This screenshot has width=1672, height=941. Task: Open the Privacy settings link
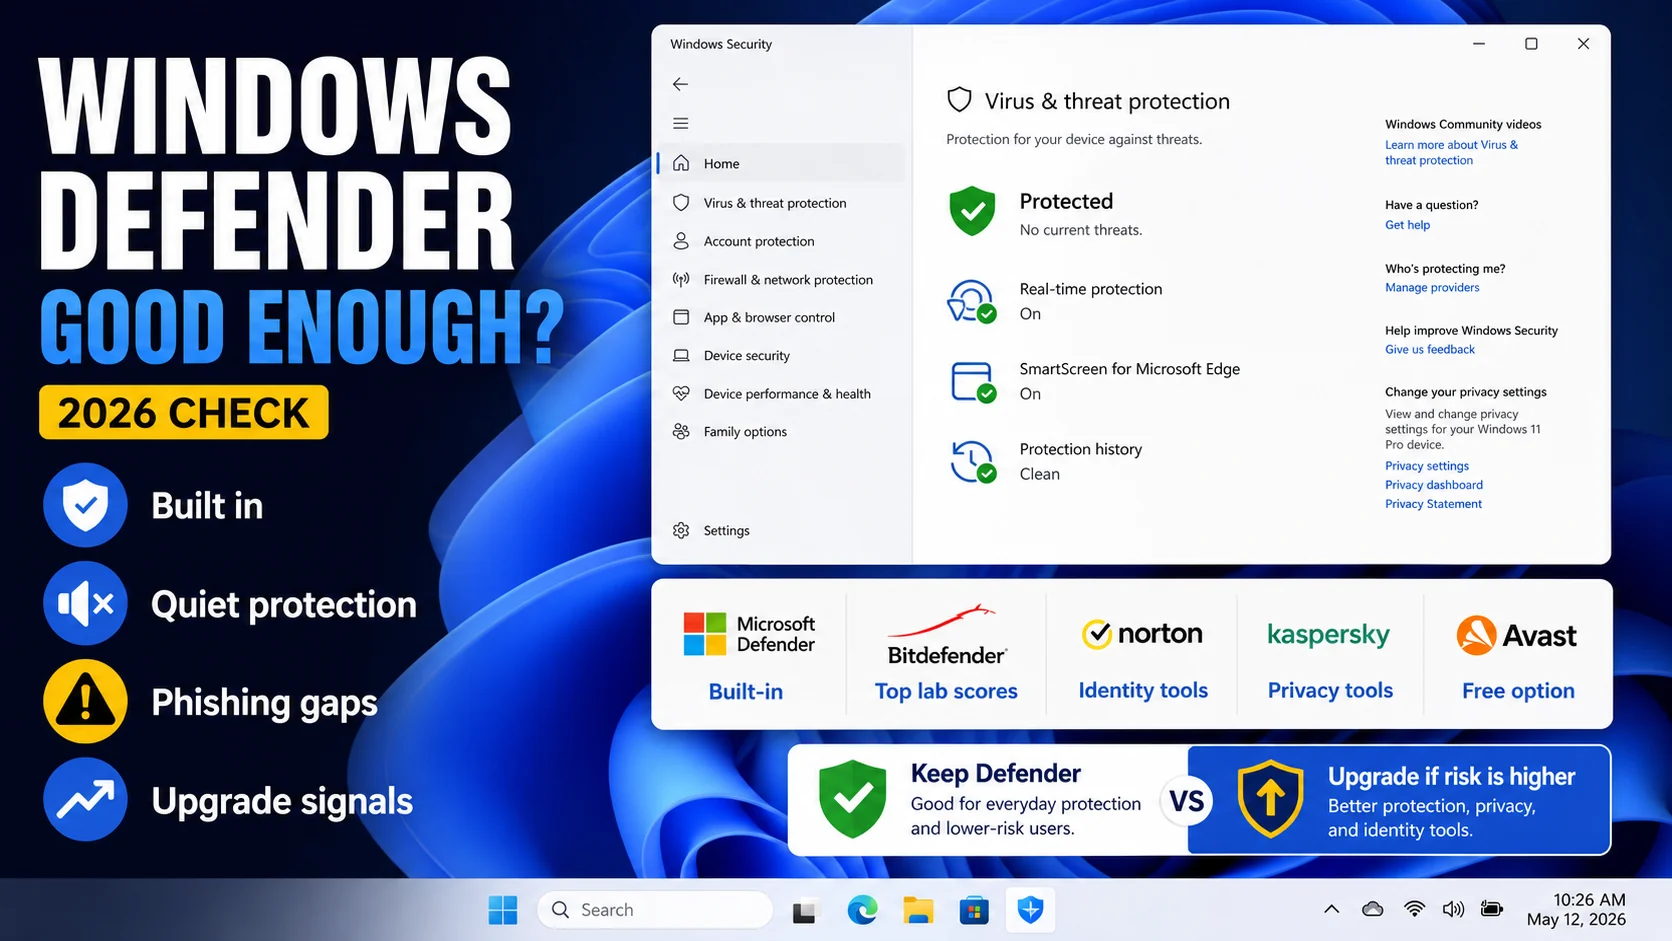(x=1427, y=466)
